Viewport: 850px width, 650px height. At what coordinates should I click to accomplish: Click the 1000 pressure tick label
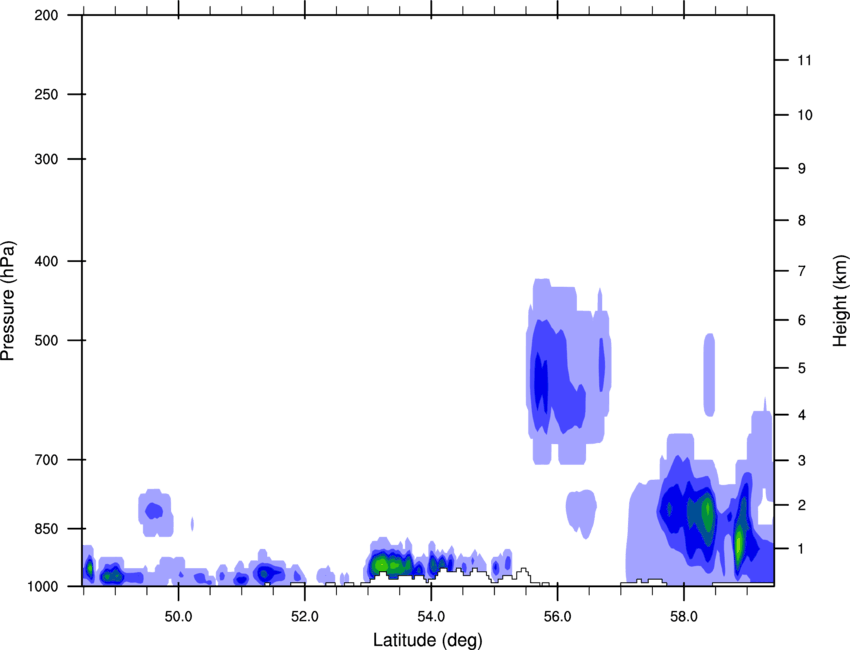(42, 586)
